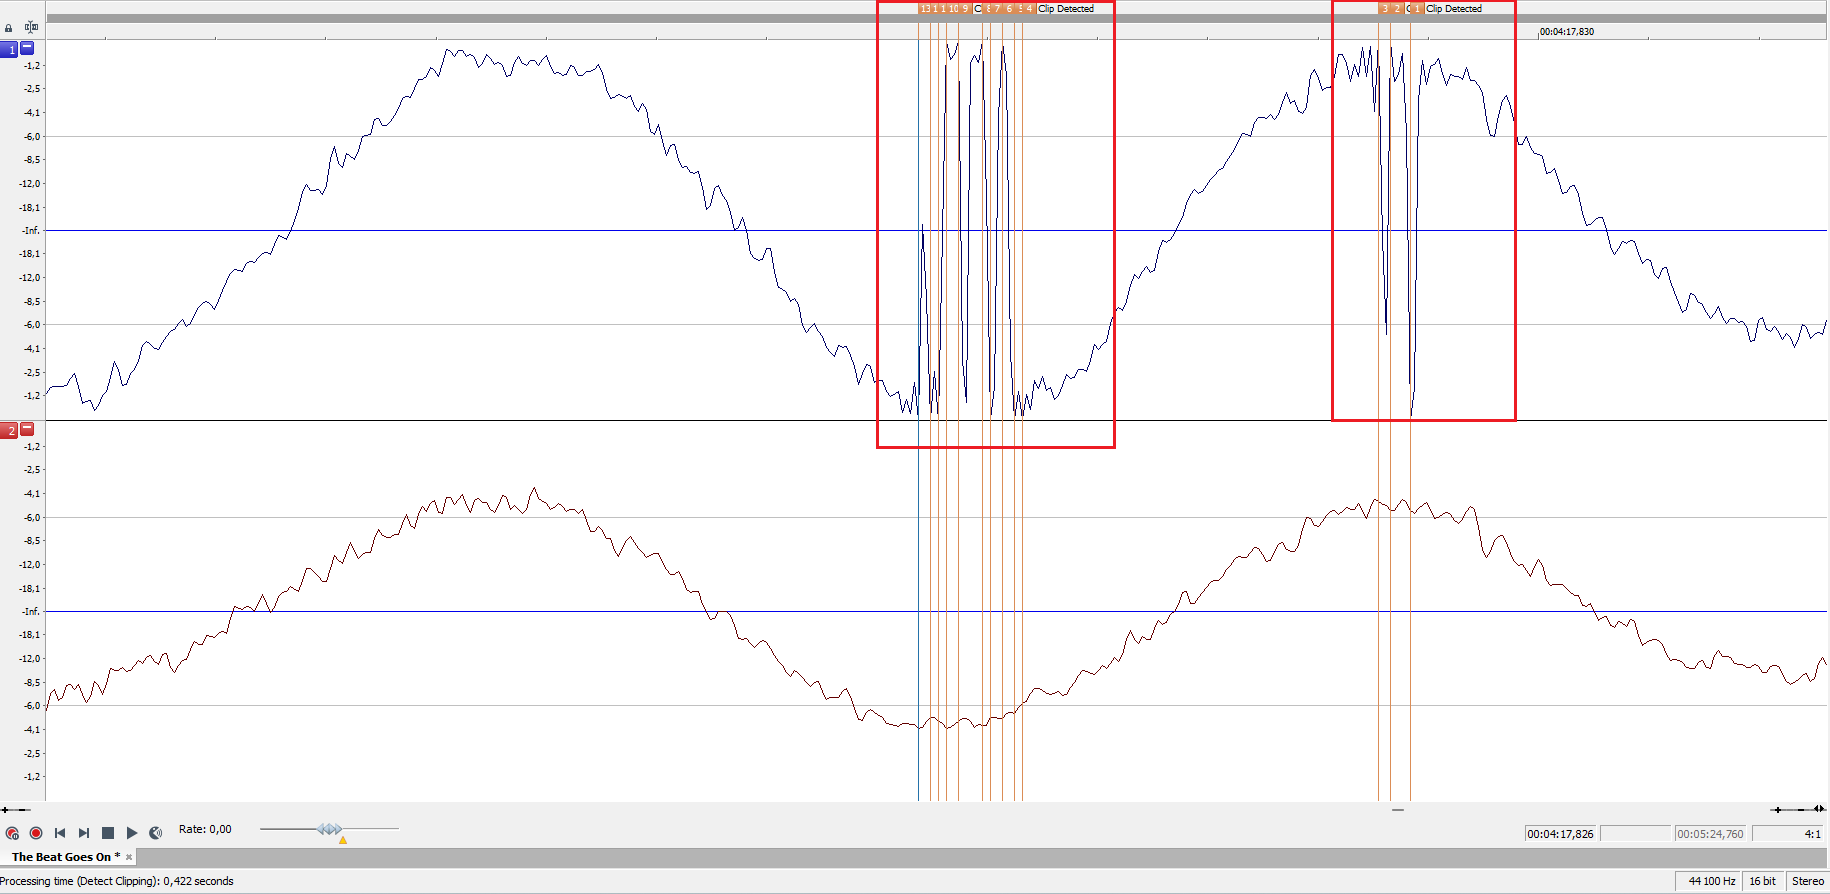The height and width of the screenshot is (894, 1830).
Task: Toggle channel 1 selection button
Action: tap(10, 49)
